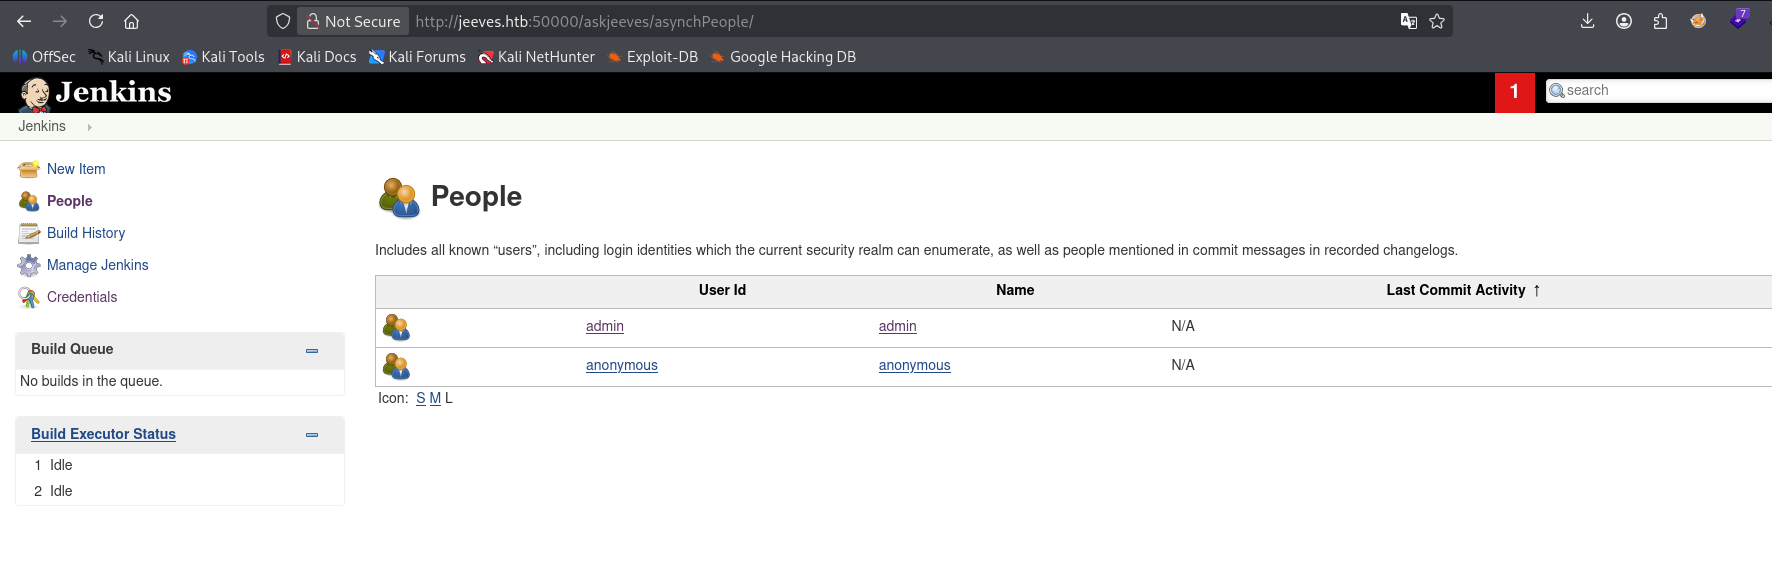Open the Kali Linux bookmark
The height and width of the screenshot is (573, 1772).
pos(129,57)
